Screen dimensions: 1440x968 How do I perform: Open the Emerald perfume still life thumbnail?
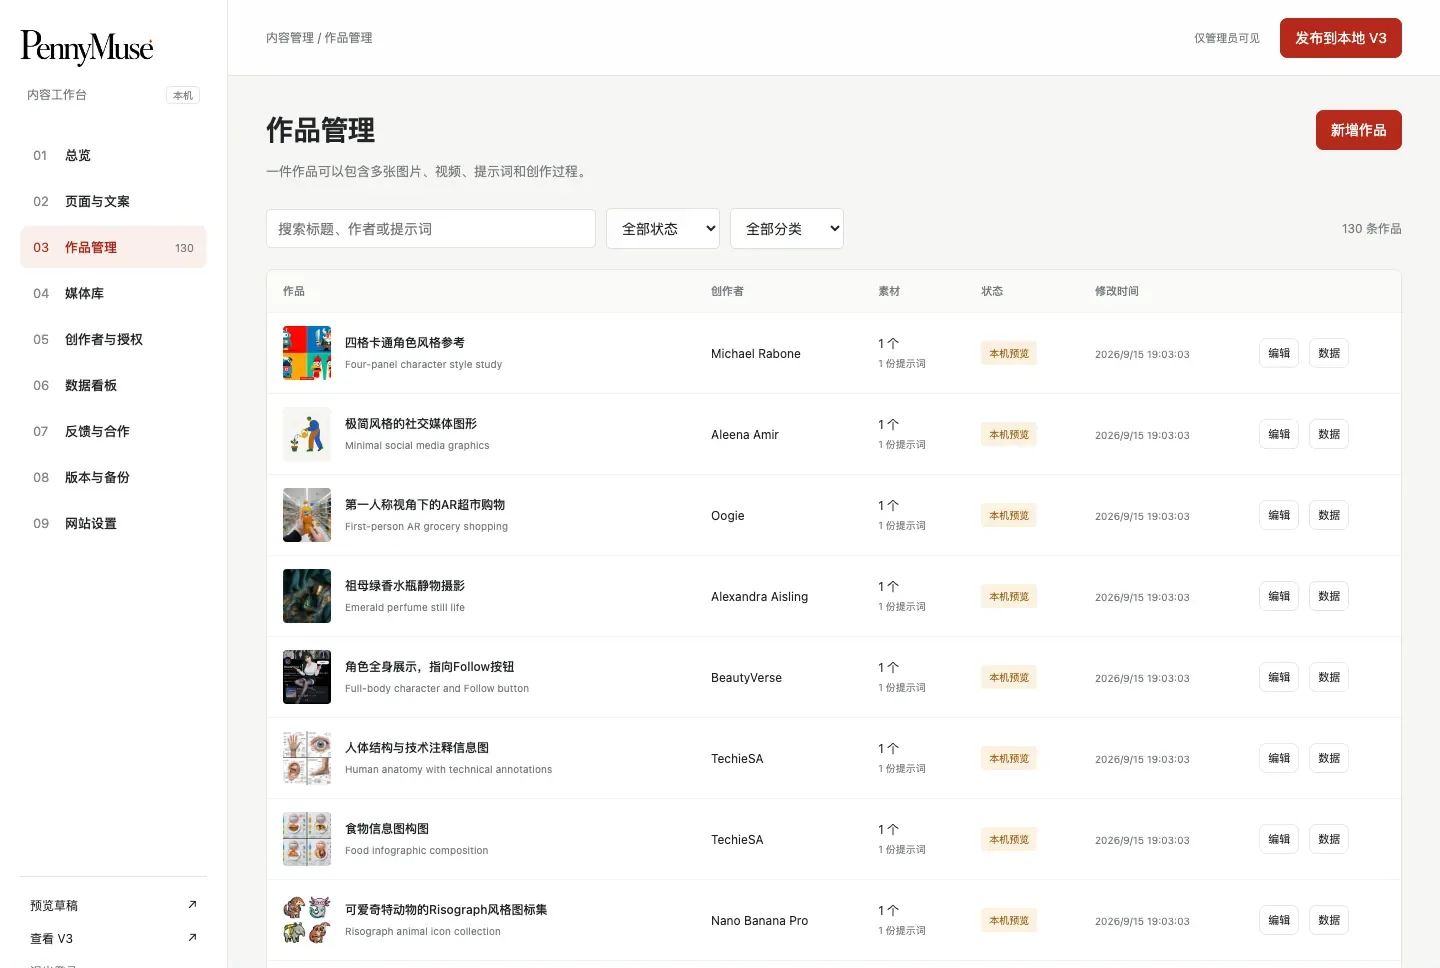click(x=307, y=596)
